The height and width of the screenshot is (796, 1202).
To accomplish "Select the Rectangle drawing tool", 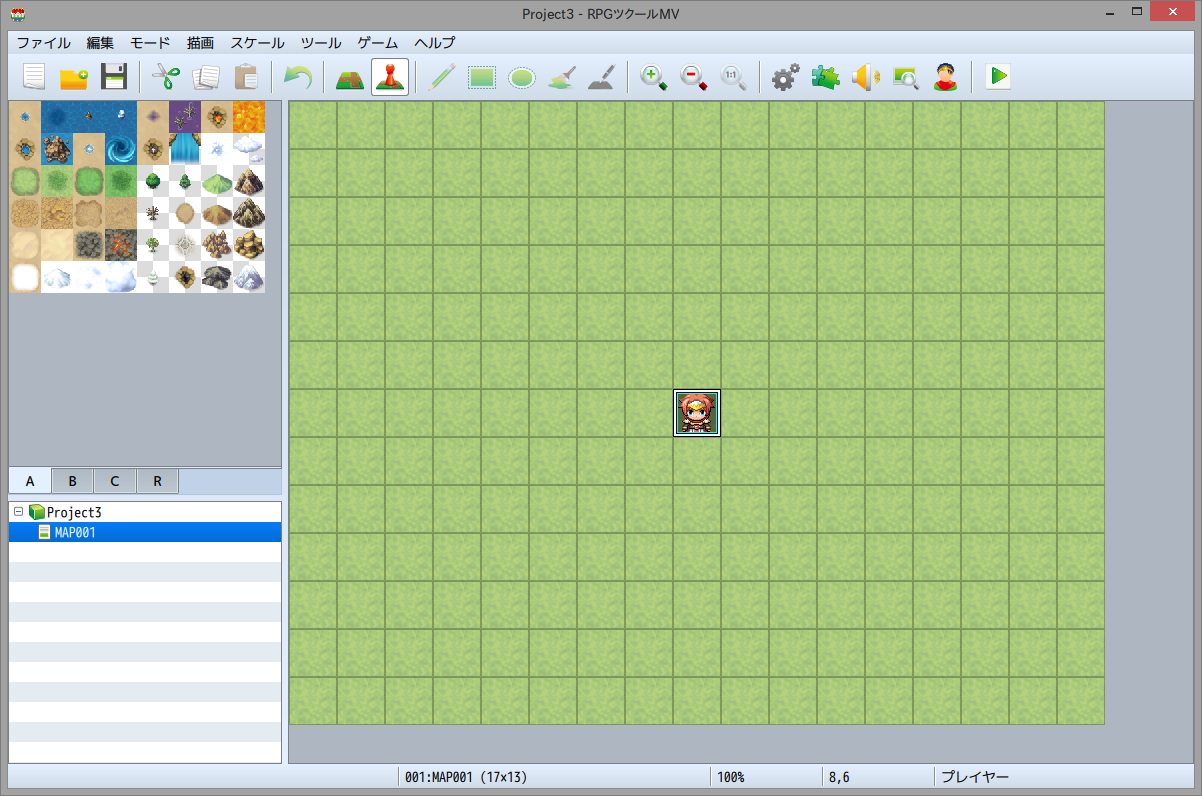I will point(481,77).
